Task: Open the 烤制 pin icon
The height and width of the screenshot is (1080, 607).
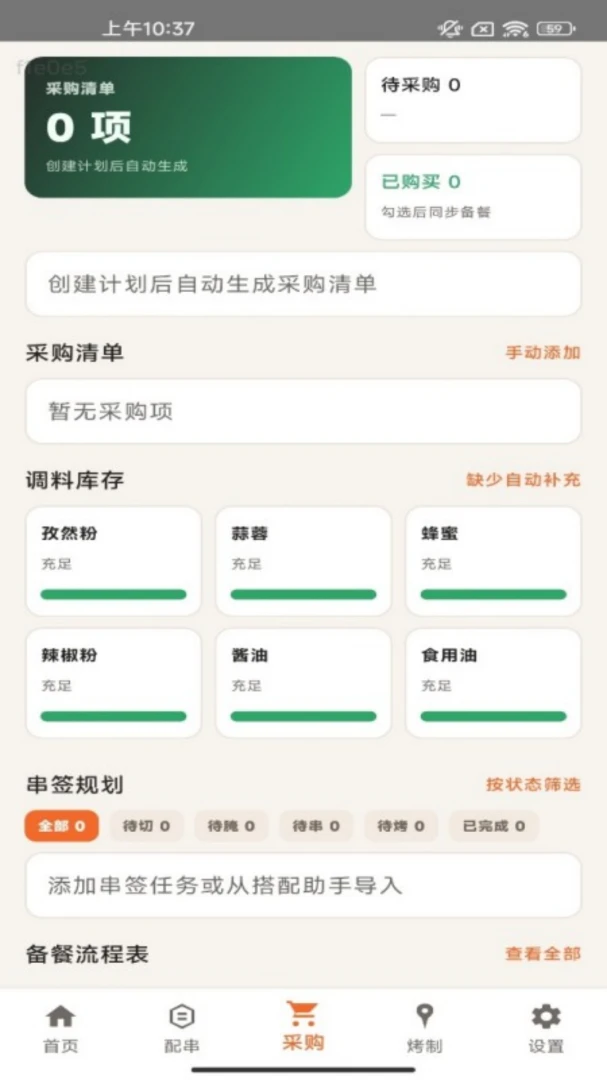Action: (x=424, y=1016)
